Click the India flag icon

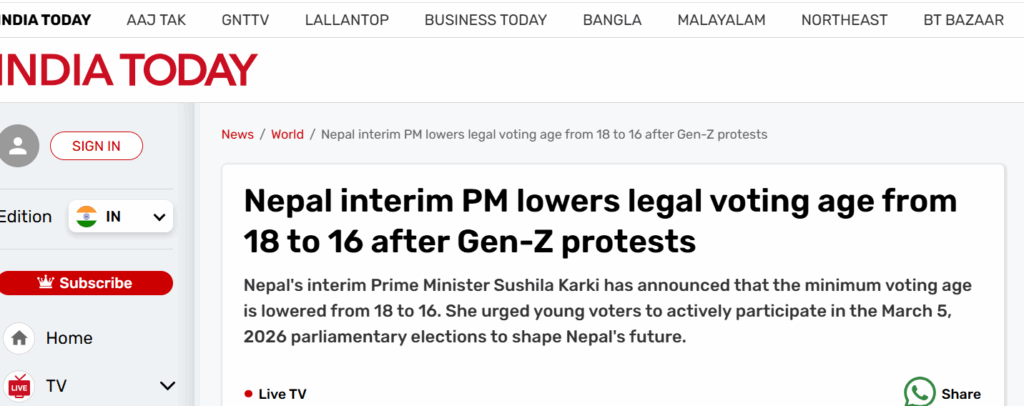point(86,216)
